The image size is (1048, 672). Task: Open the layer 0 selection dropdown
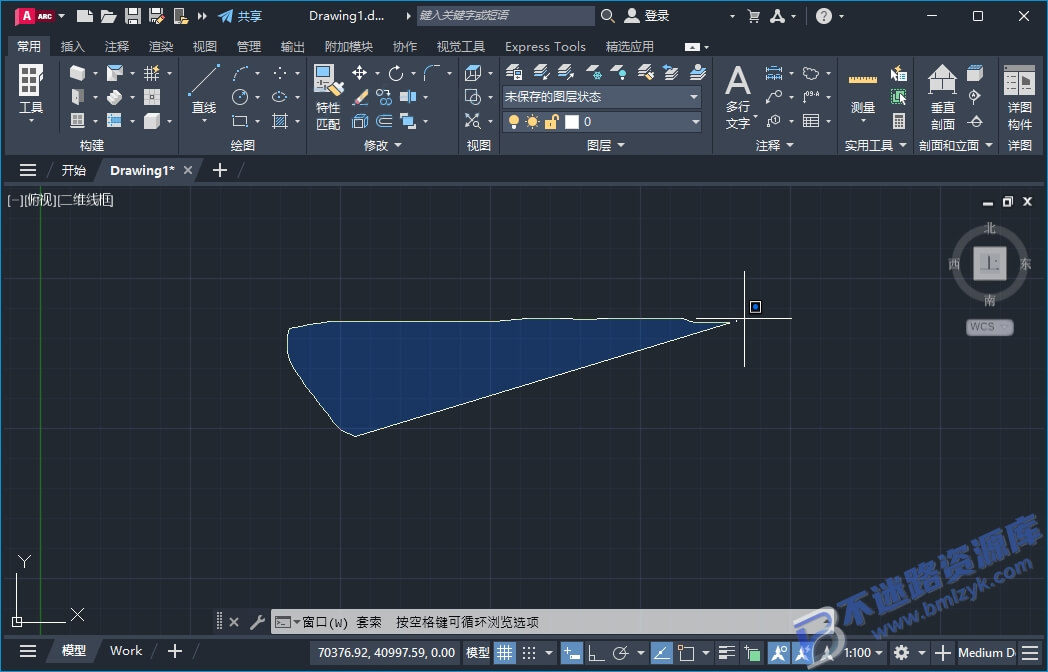coord(602,122)
